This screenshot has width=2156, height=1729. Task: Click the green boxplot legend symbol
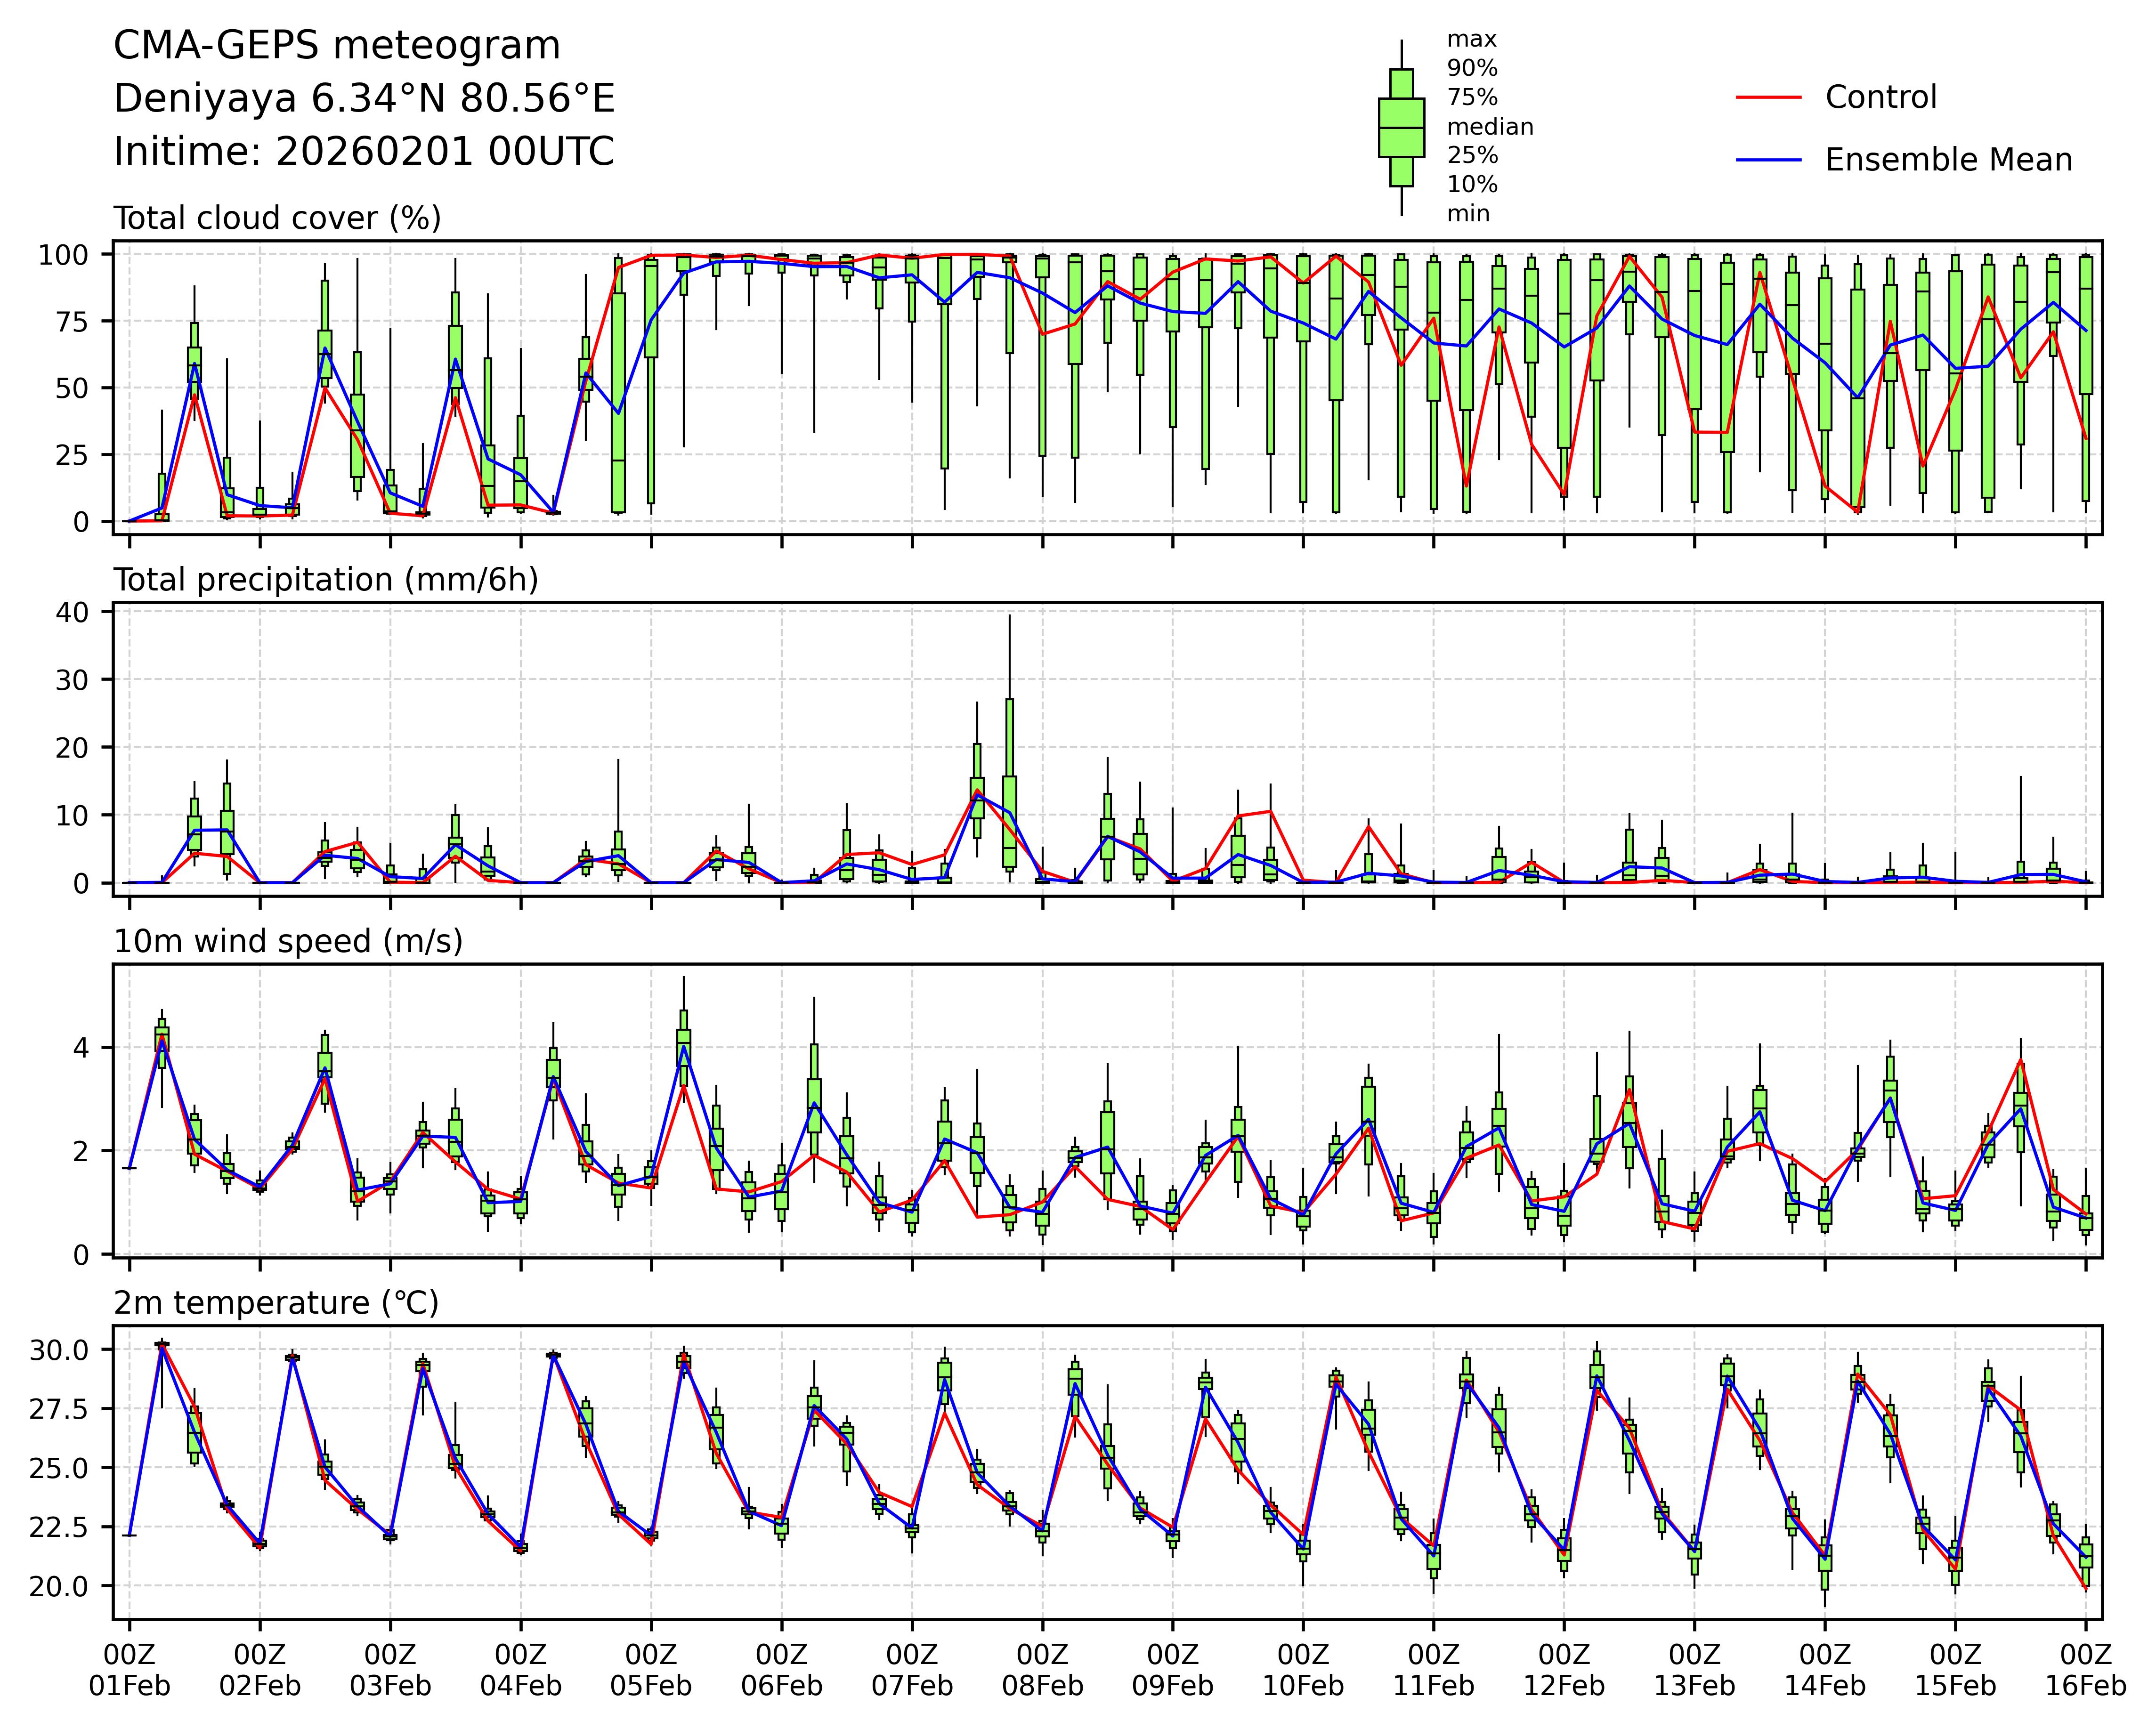click(1401, 128)
